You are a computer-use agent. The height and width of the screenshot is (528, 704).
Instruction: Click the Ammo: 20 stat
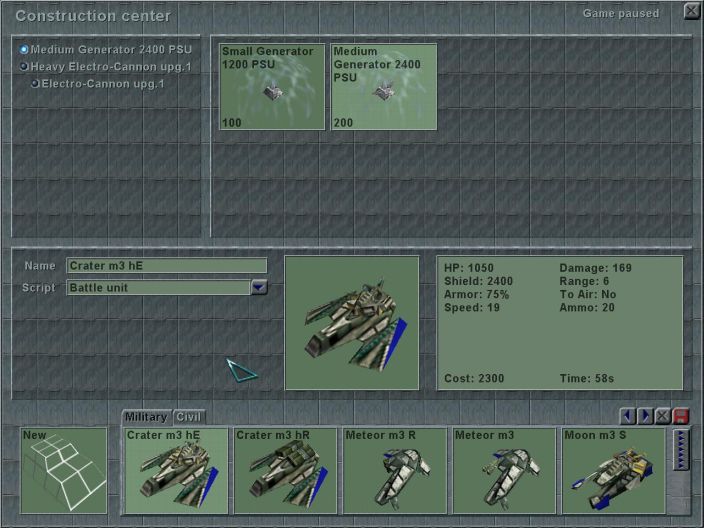[587, 308]
